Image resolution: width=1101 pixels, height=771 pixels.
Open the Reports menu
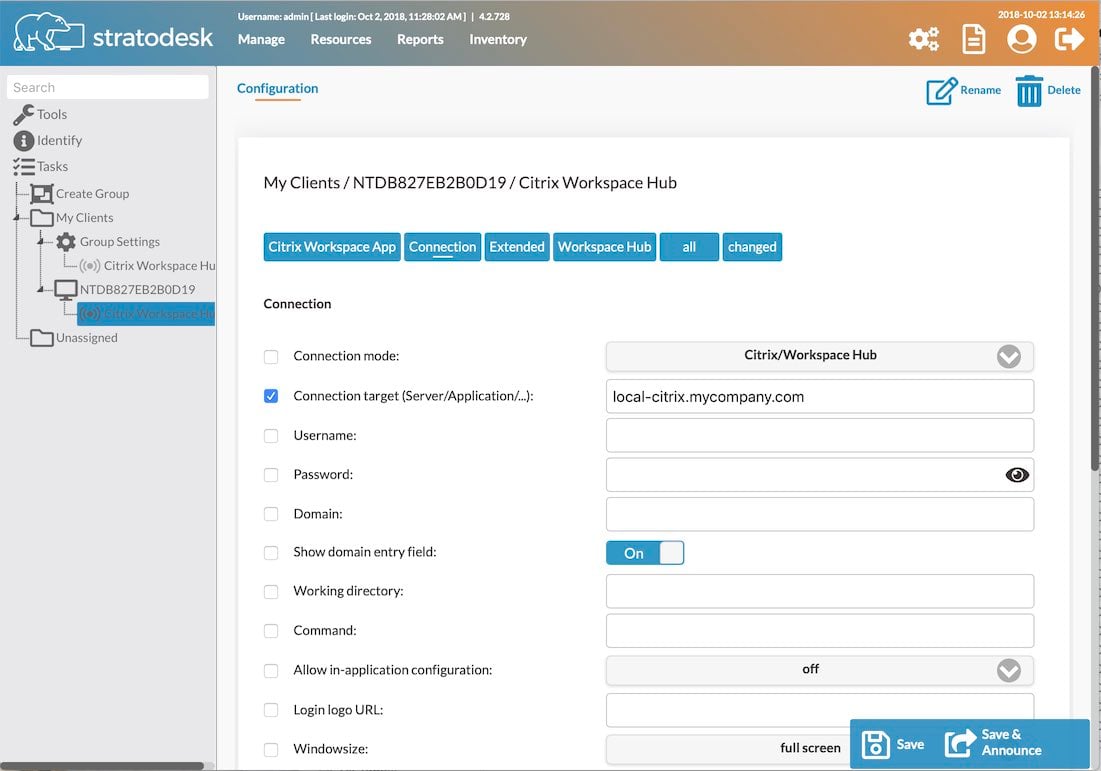click(420, 39)
